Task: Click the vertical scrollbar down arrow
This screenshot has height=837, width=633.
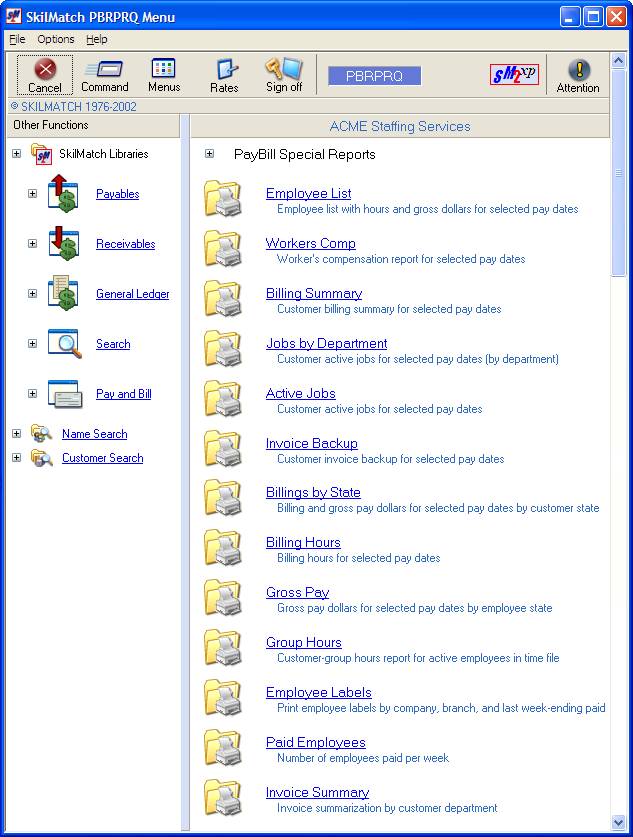Action: tap(618, 823)
